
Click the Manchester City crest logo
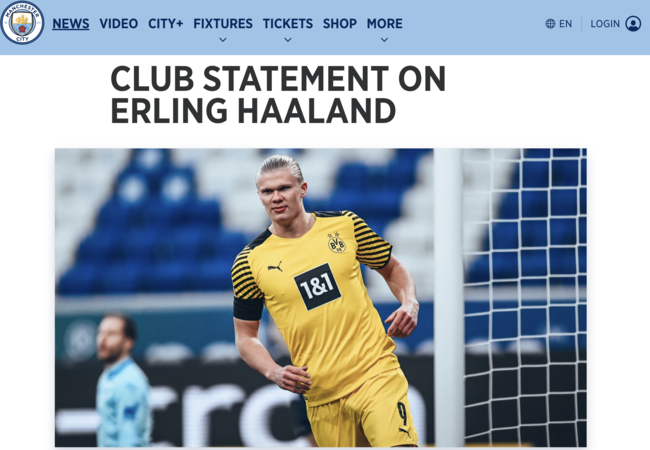[22, 23]
